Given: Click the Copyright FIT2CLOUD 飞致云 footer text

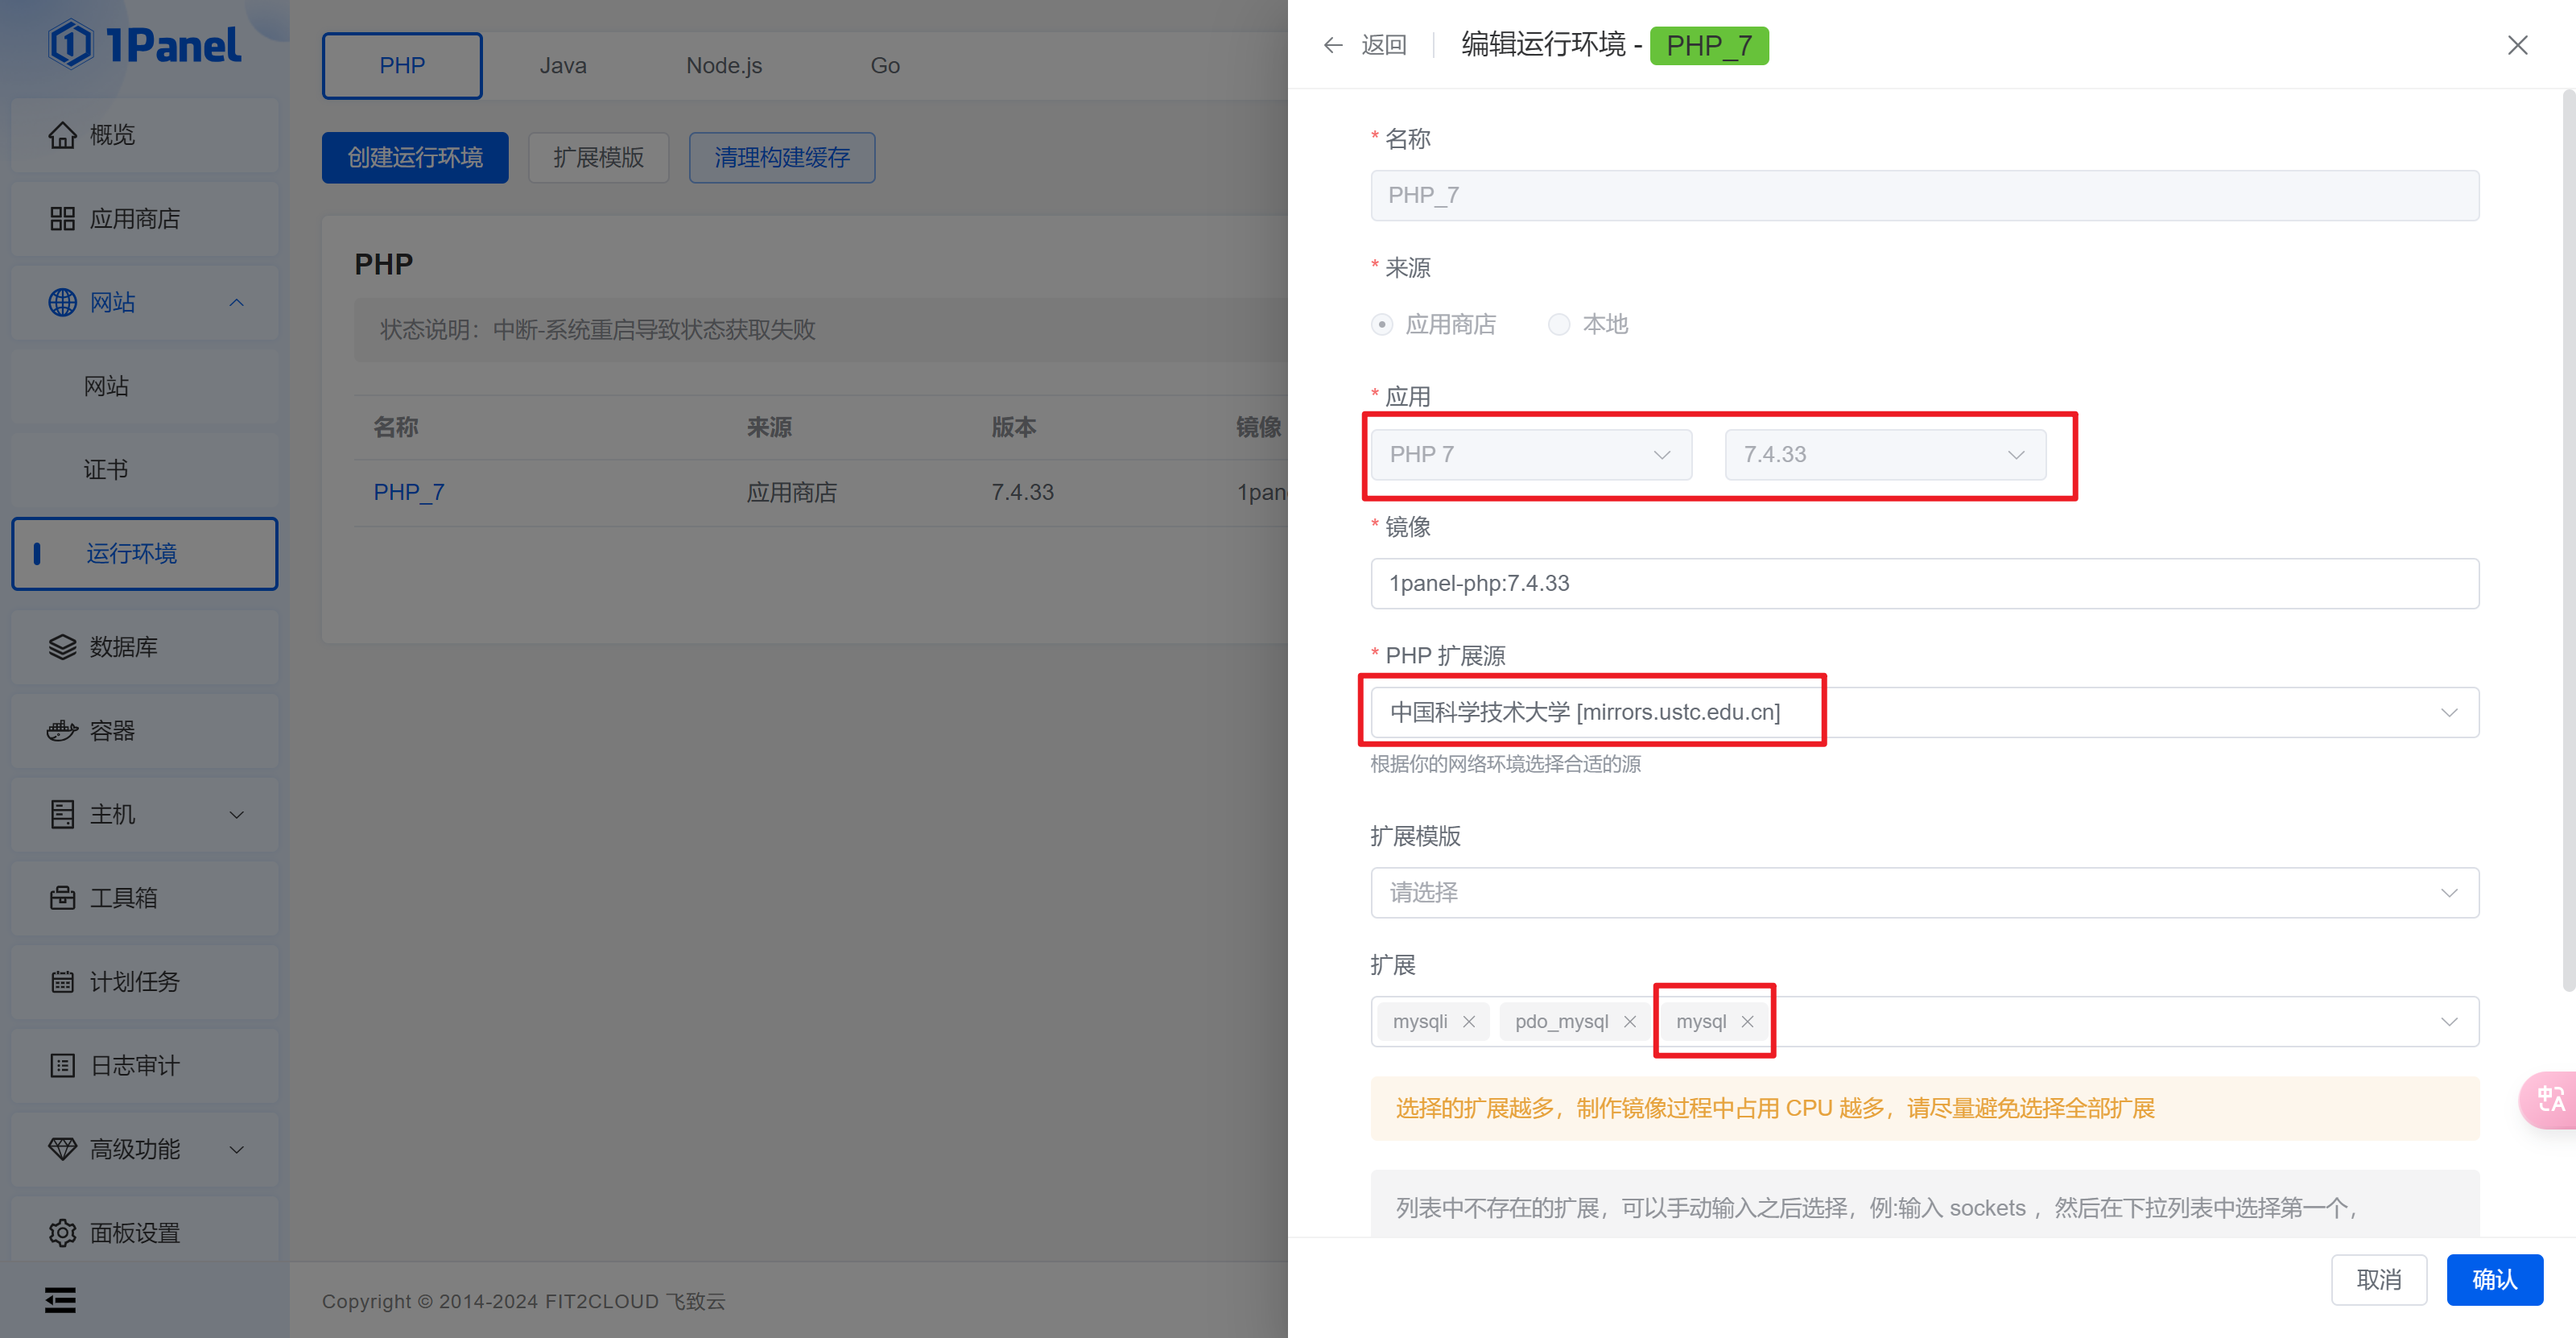Looking at the screenshot, I should coord(523,1301).
